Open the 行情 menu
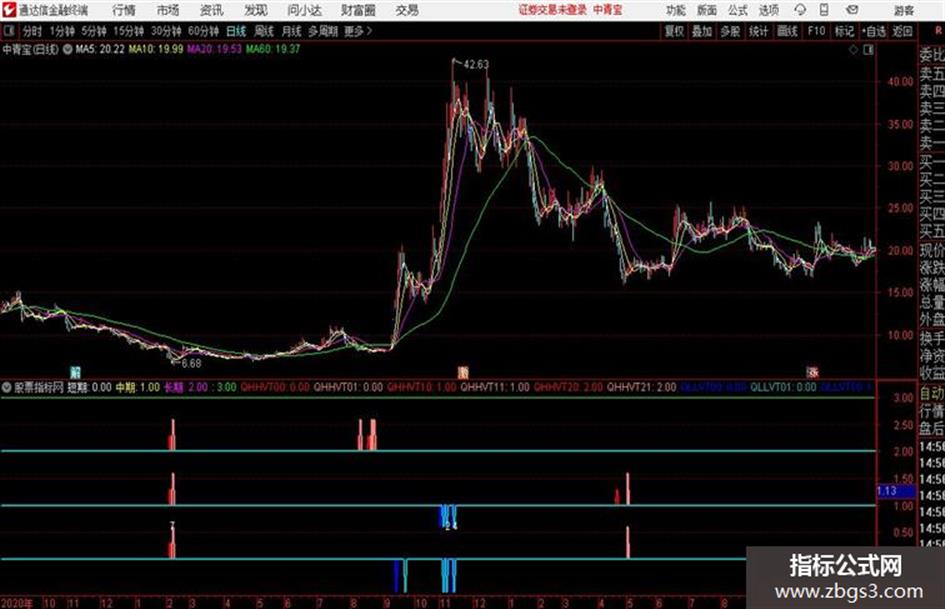945x609 pixels. tap(124, 10)
